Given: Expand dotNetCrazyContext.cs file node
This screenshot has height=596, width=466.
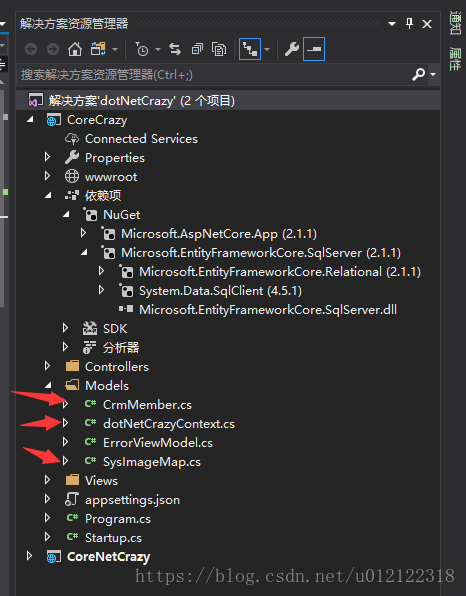Looking at the screenshot, I should click(x=65, y=423).
